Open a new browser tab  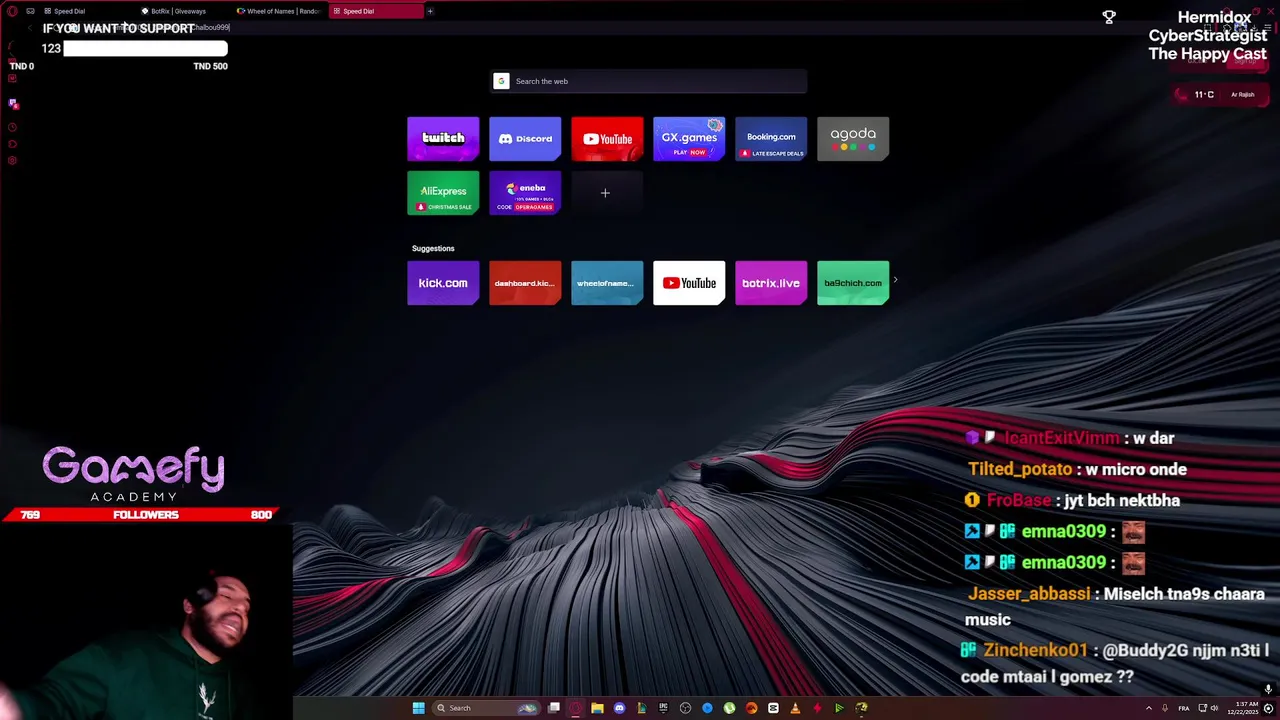pyautogui.click(x=430, y=11)
